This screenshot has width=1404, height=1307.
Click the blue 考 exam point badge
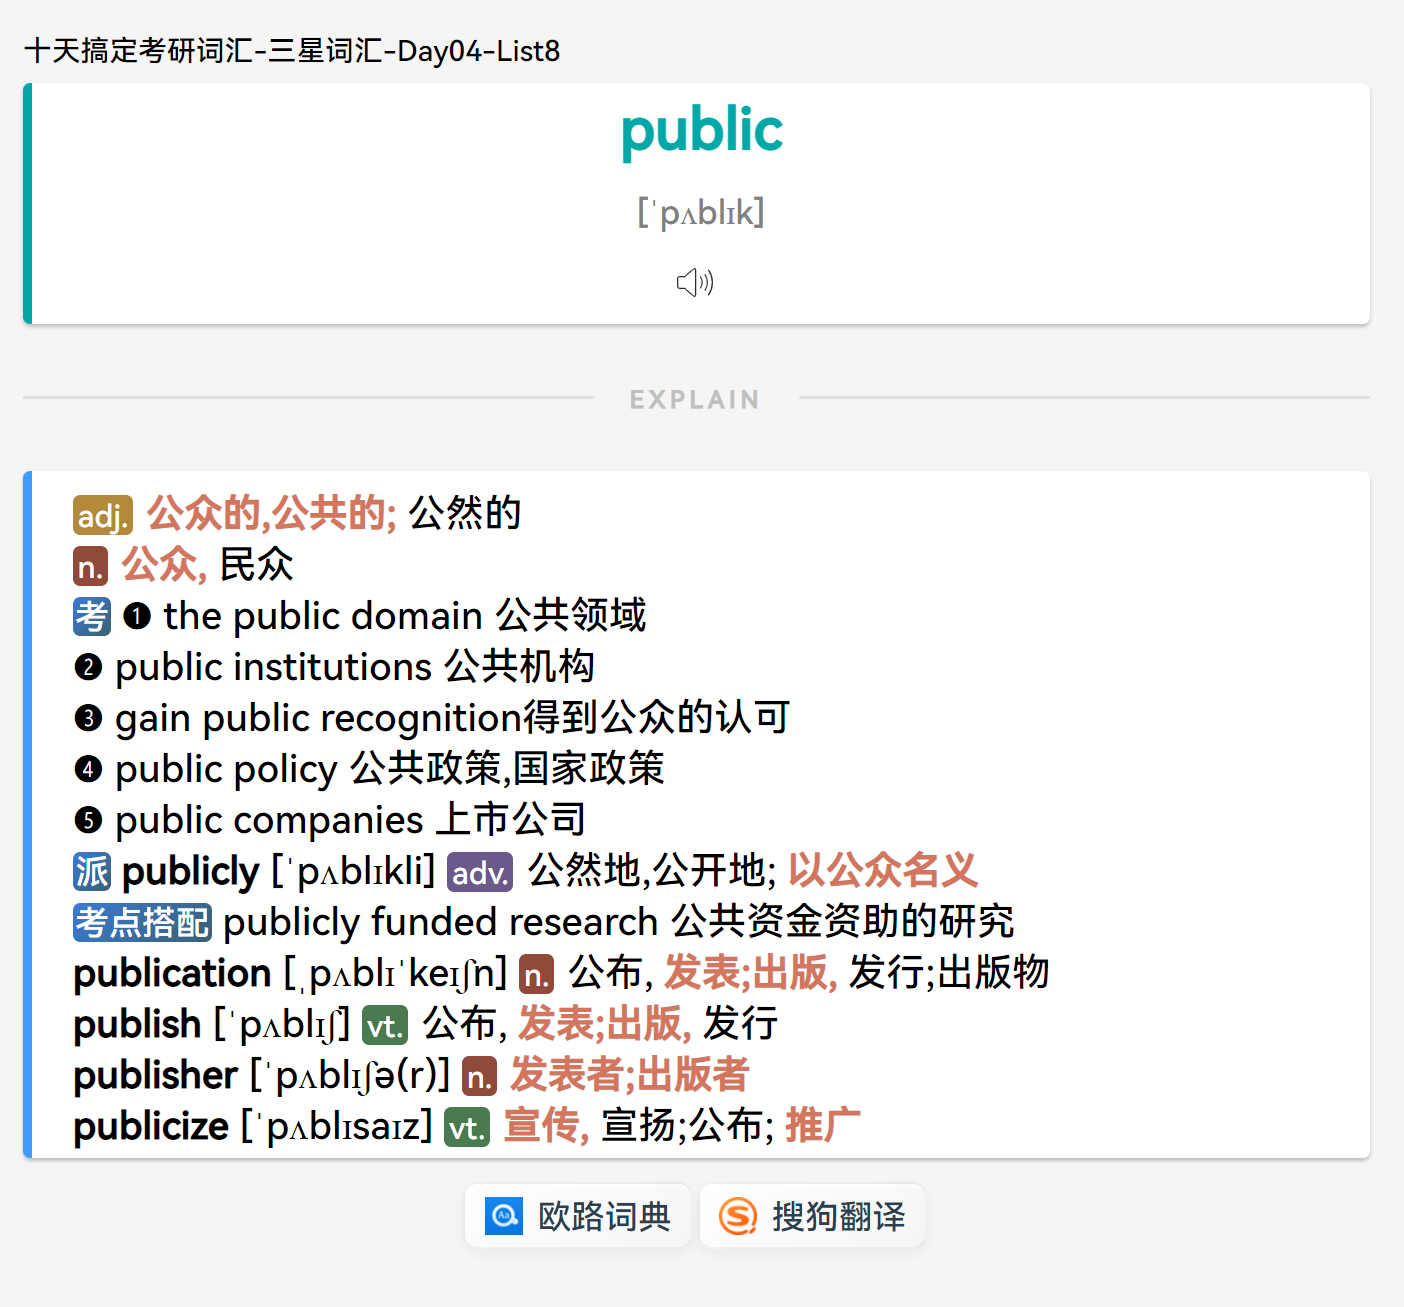pyautogui.click(x=92, y=616)
